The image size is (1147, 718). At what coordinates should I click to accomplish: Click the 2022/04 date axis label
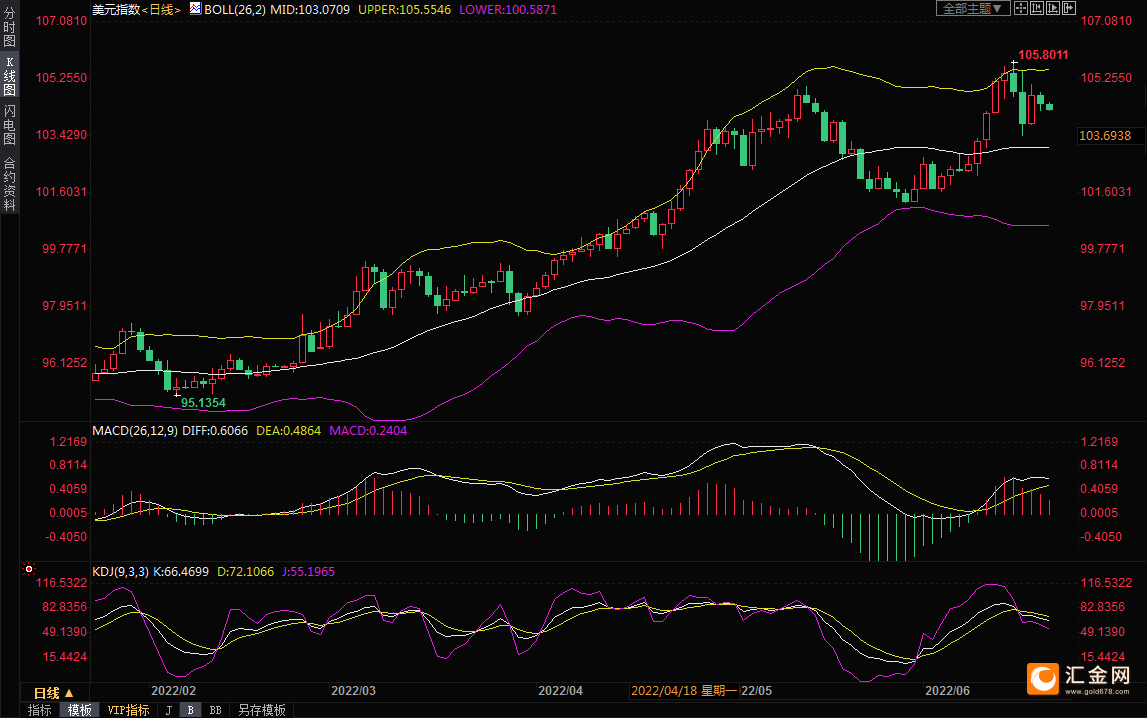pos(560,691)
